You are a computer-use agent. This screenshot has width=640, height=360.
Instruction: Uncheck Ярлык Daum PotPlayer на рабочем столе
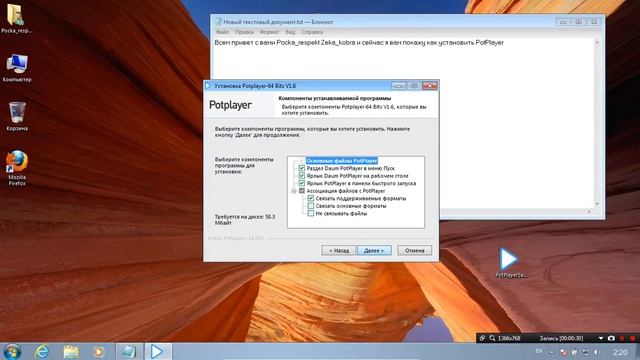tap(302, 176)
